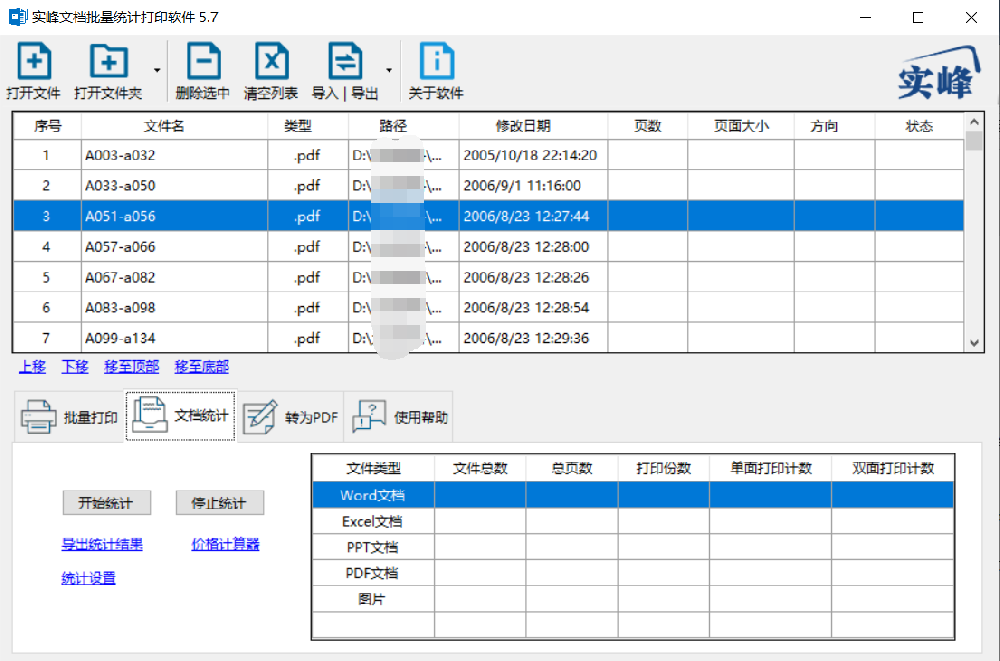Open the 使用帮助 tab
Image resolution: width=1000 pixels, height=661 pixels.
(399, 417)
